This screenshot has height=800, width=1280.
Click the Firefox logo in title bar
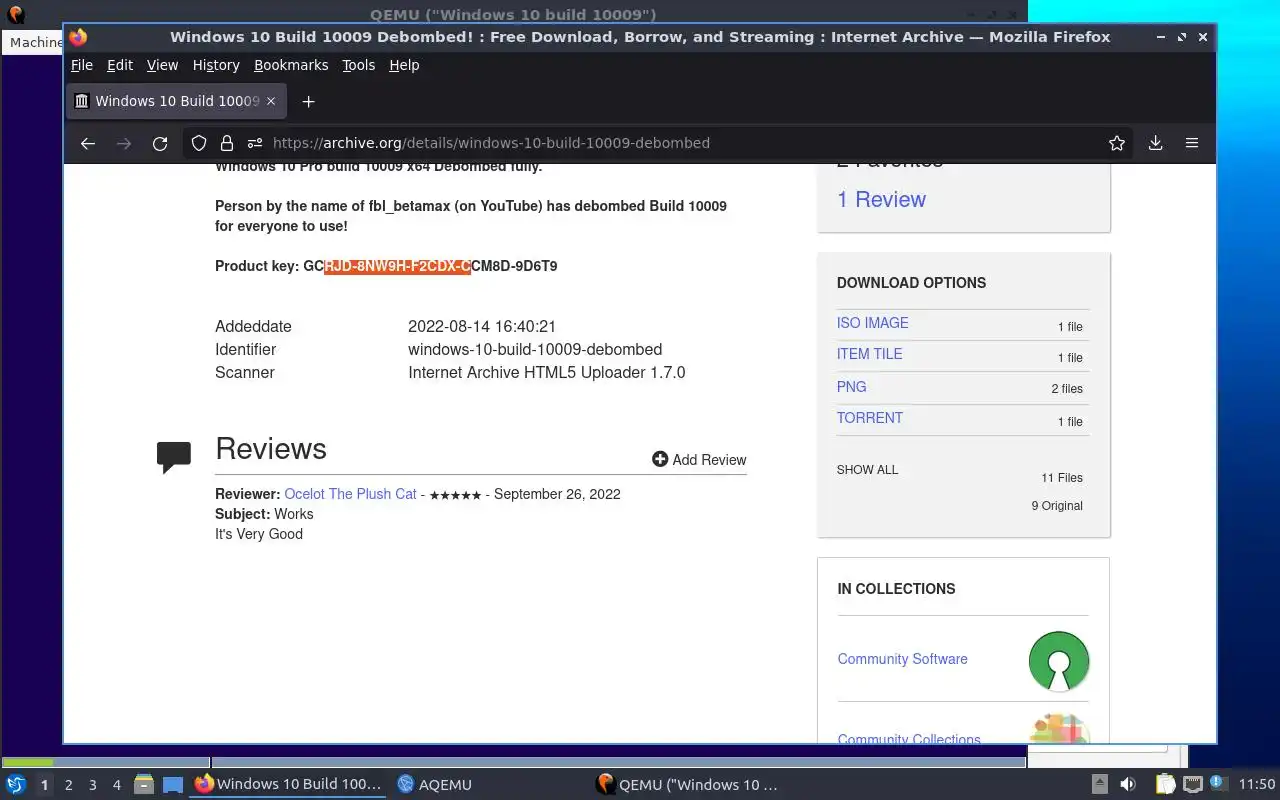[78, 37]
